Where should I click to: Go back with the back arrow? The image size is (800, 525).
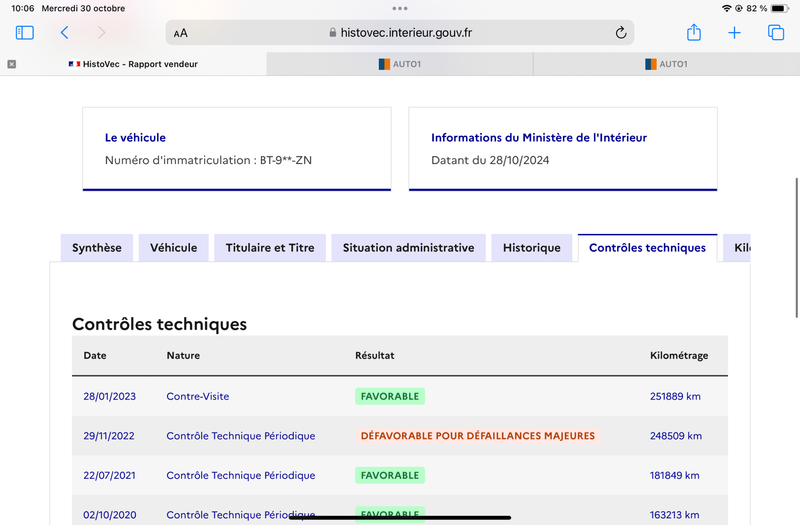[x=64, y=33]
